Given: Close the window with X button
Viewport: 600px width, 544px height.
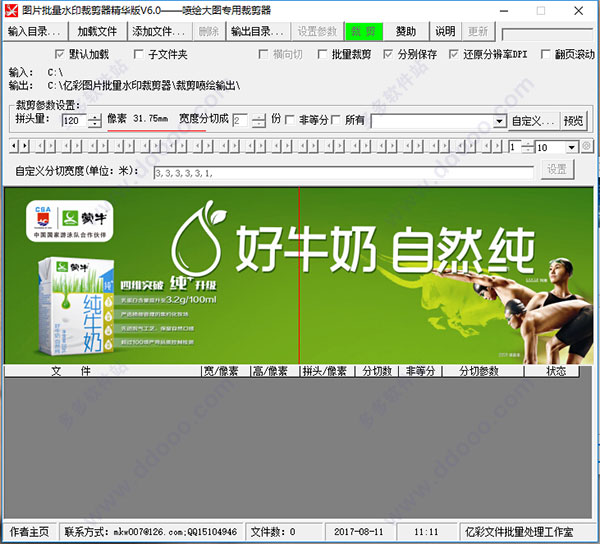Looking at the screenshot, I should [579, 11].
